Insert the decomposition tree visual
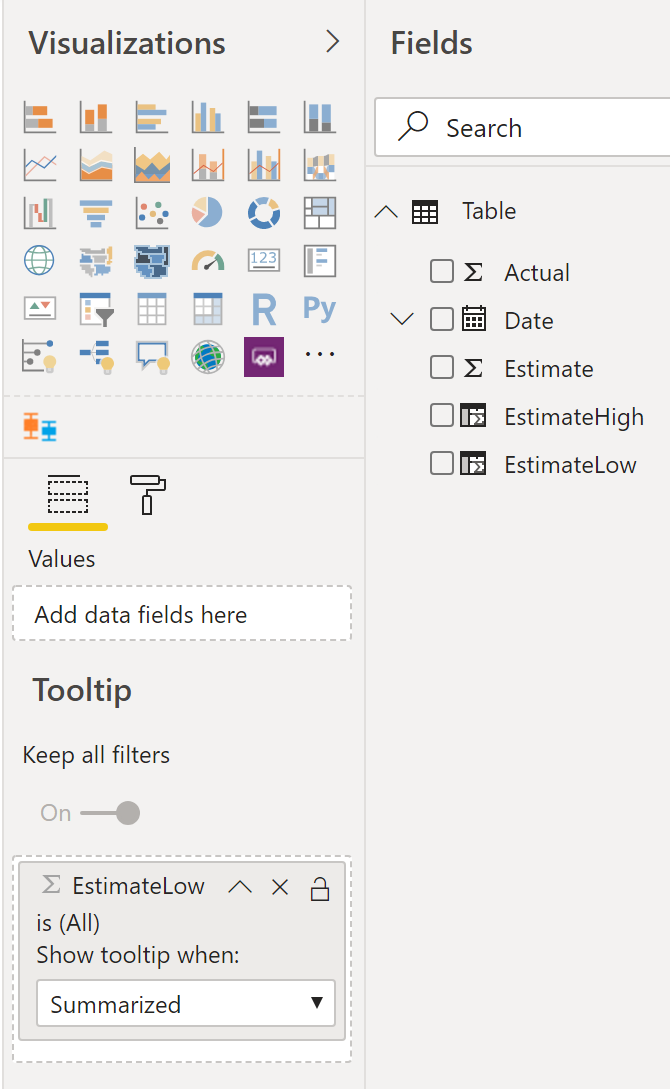The width and height of the screenshot is (670, 1089). tap(96, 356)
